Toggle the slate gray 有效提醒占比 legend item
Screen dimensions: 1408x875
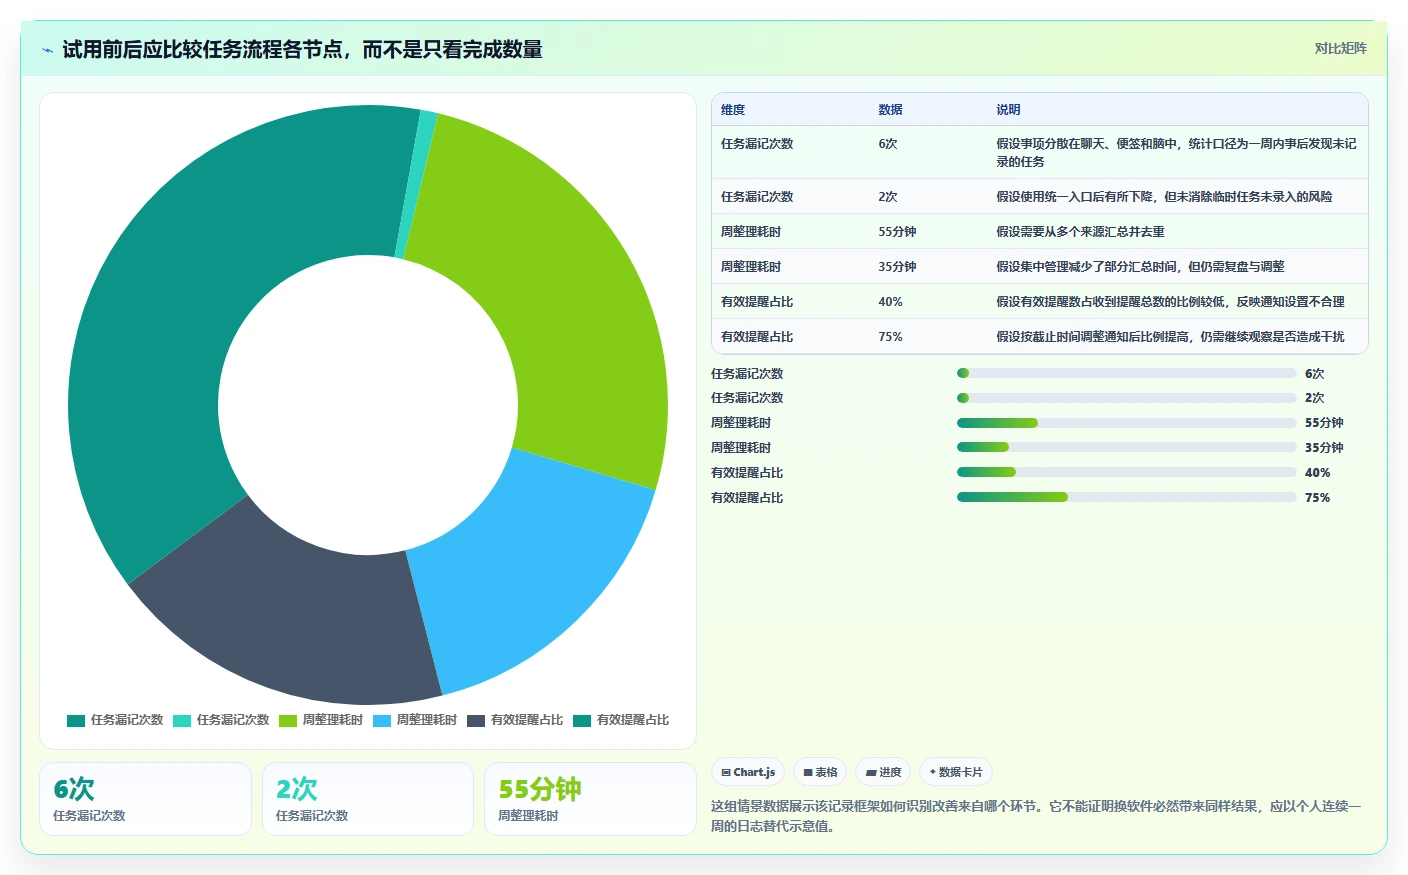(x=515, y=720)
